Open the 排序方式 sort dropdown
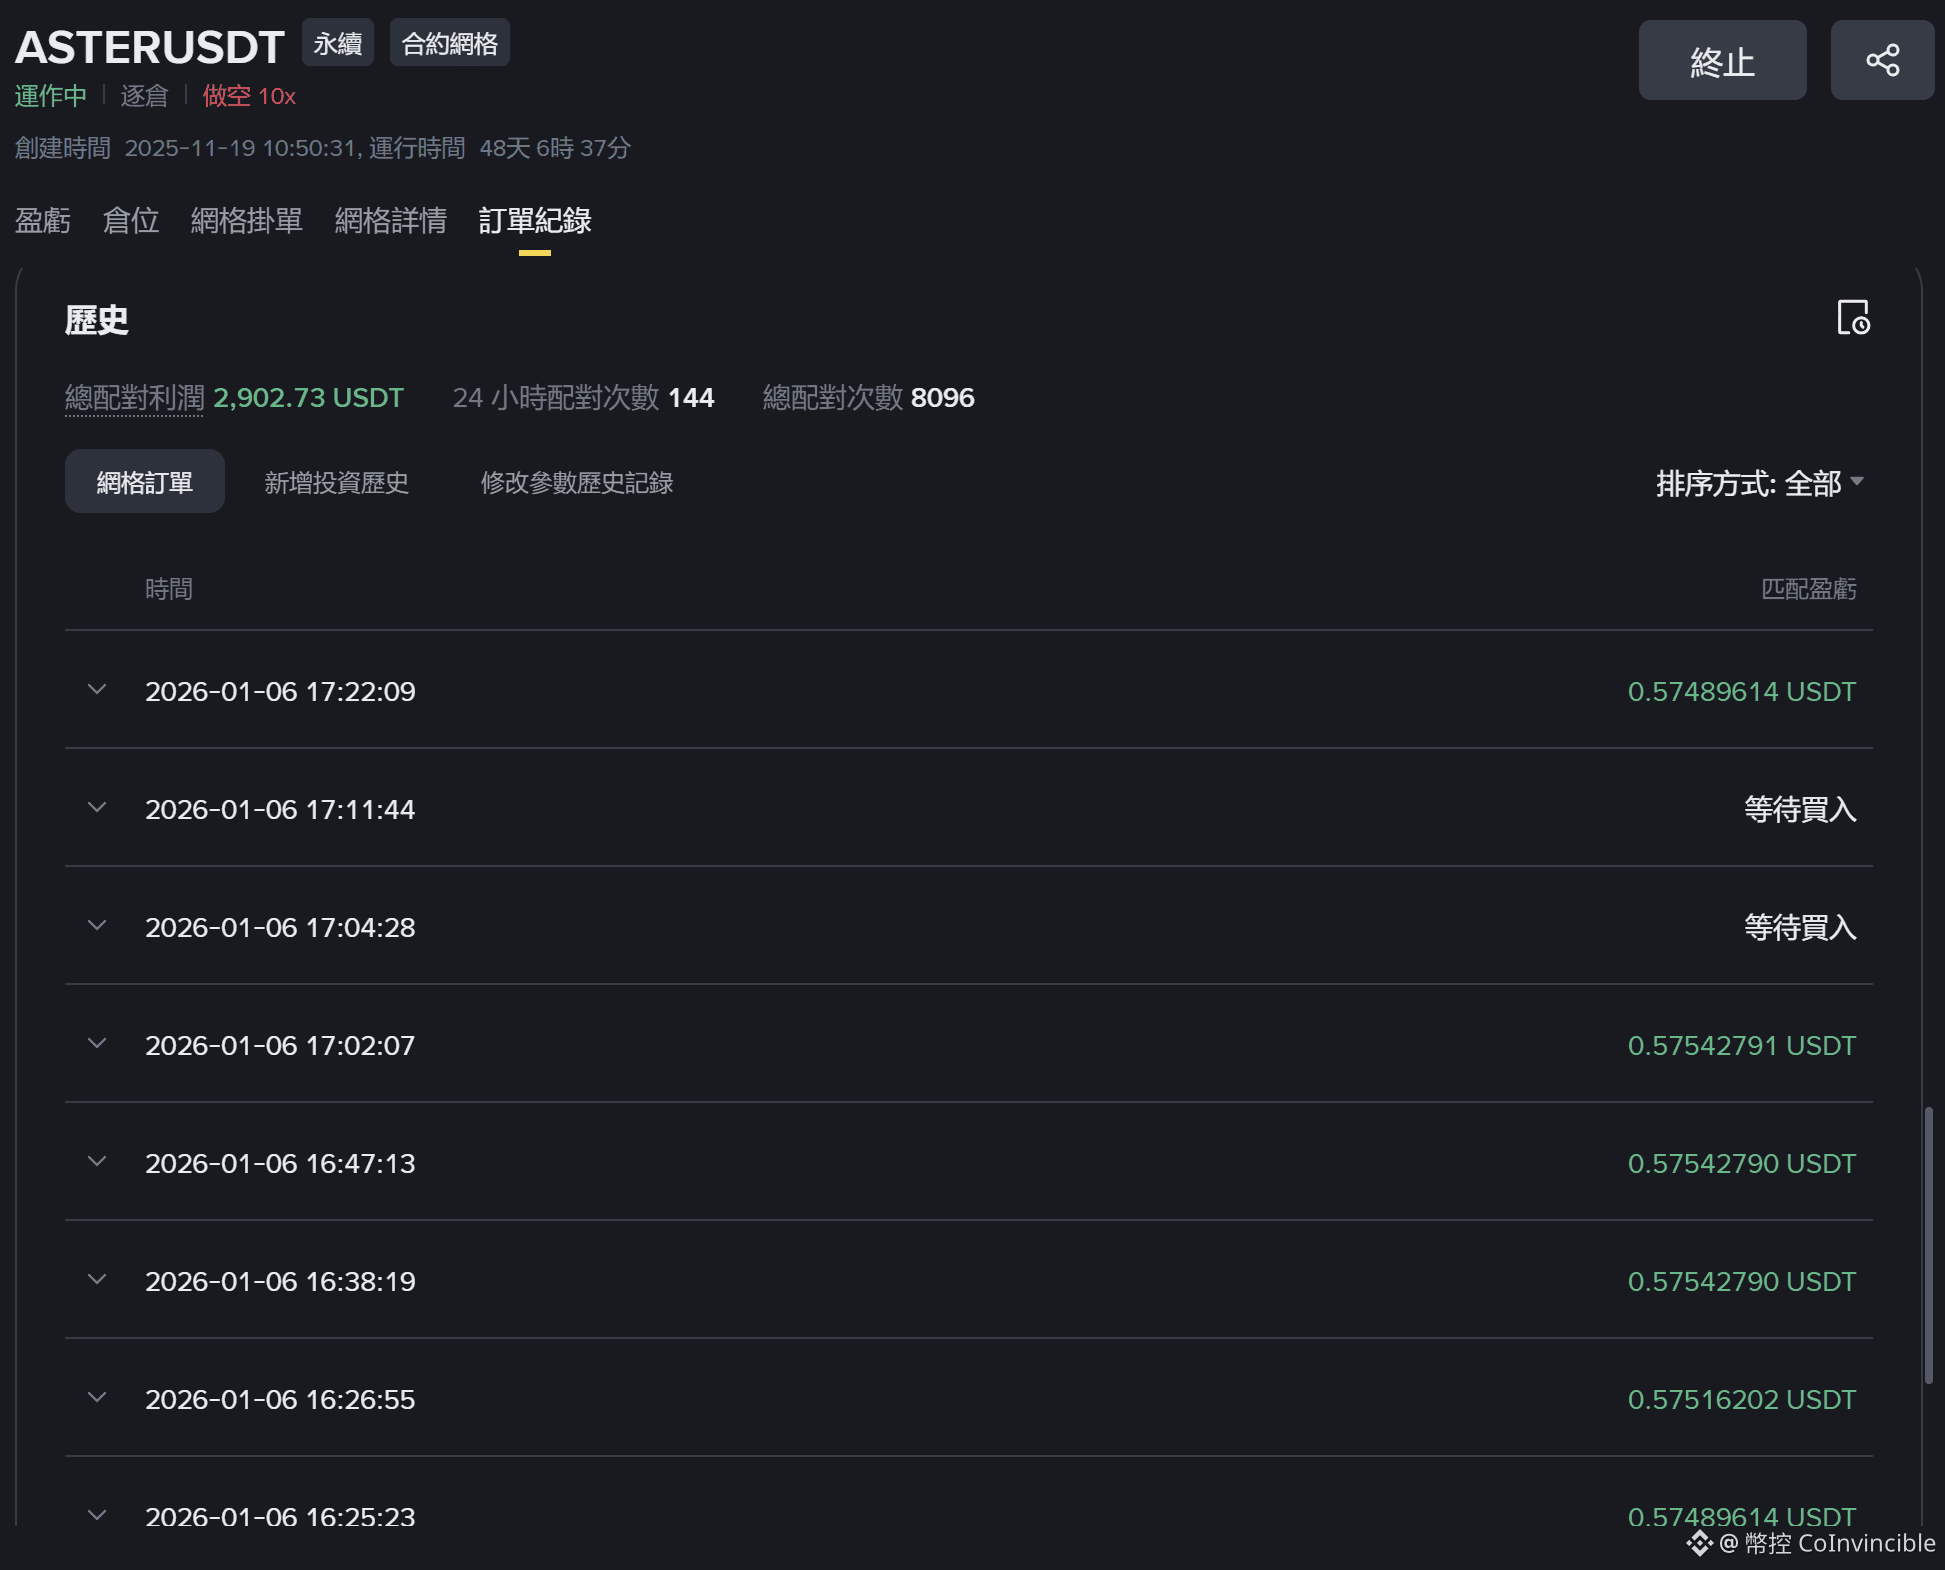The image size is (1945, 1570). [x=1759, y=483]
